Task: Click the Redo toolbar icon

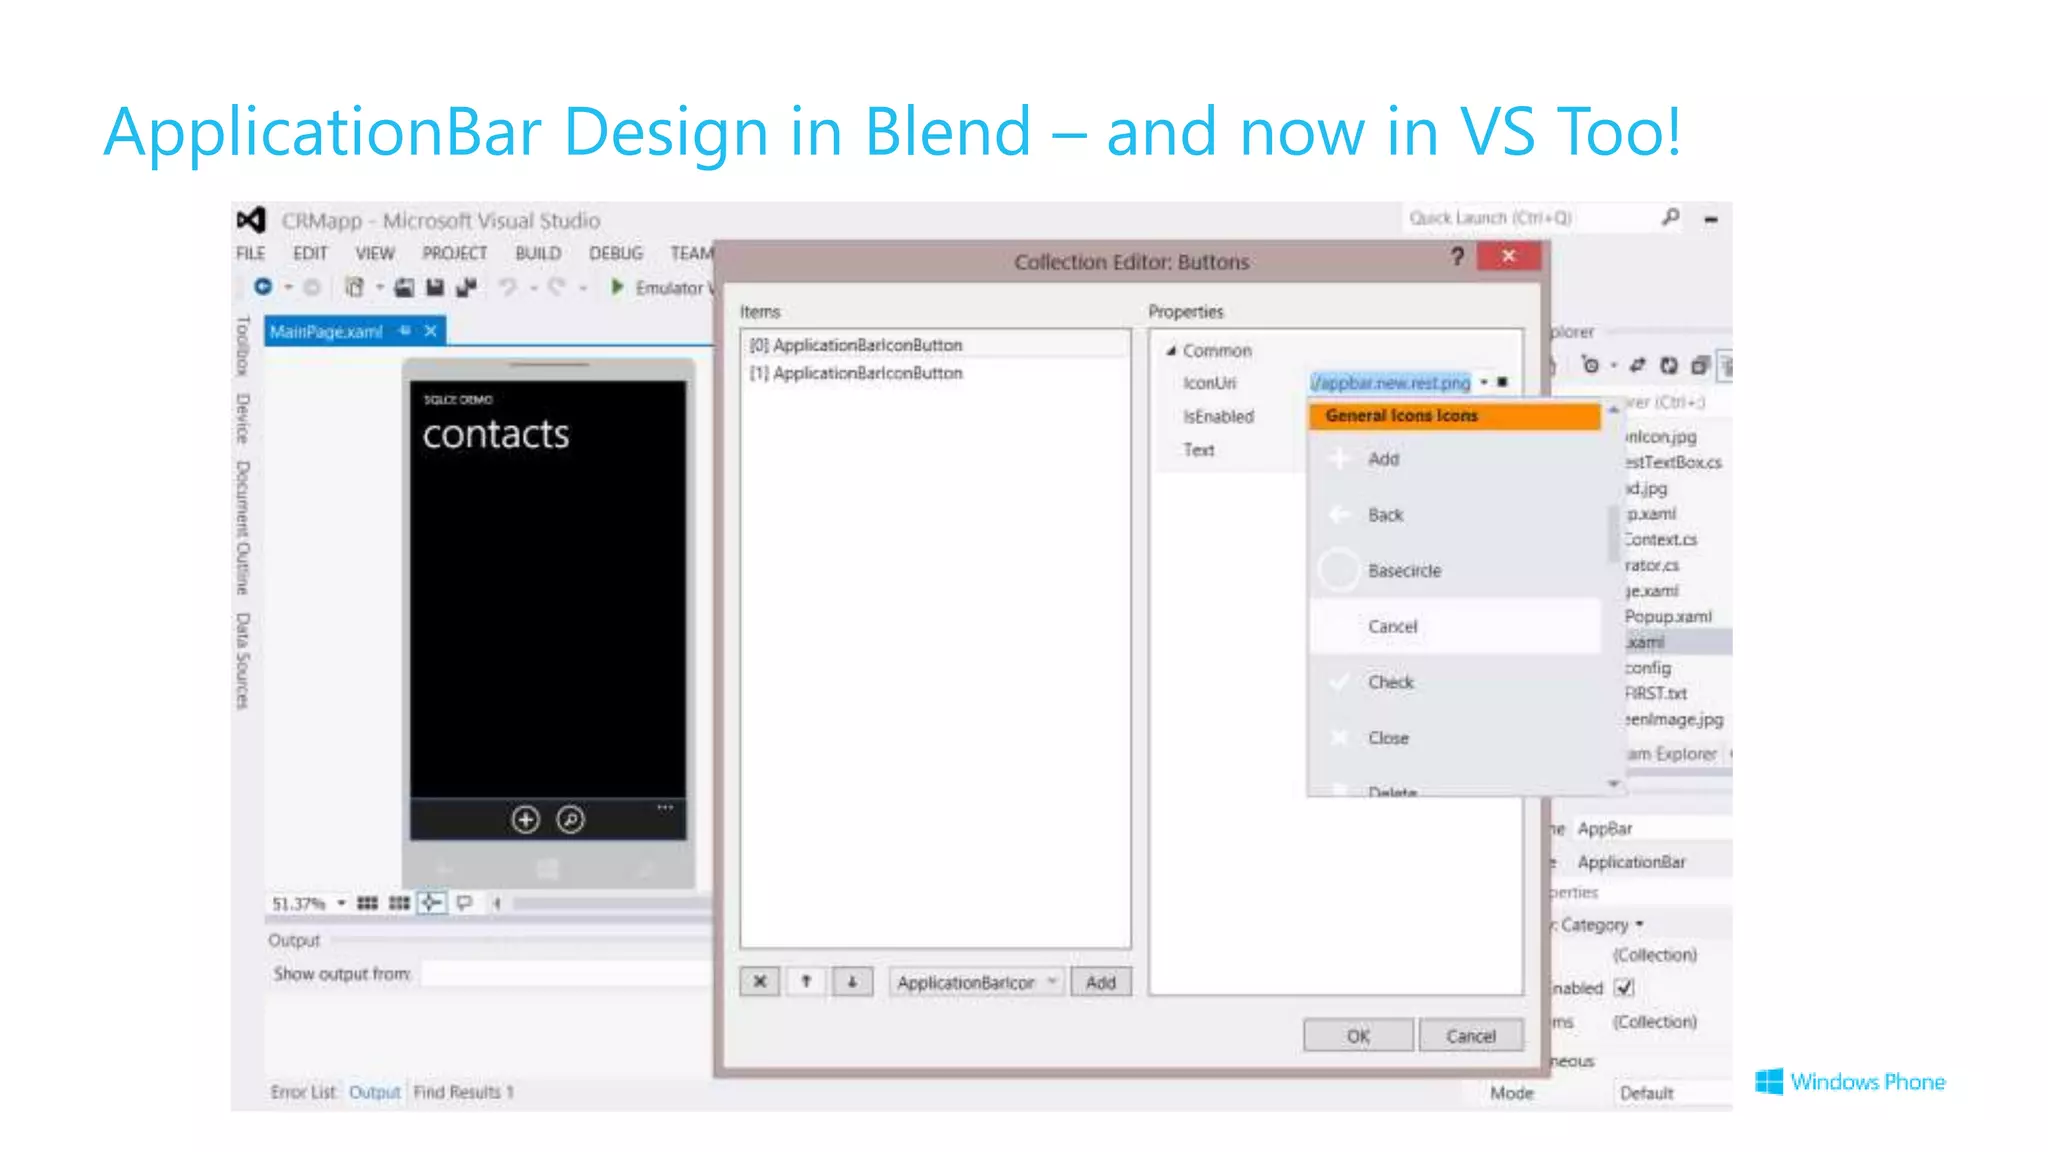Action: [x=557, y=288]
